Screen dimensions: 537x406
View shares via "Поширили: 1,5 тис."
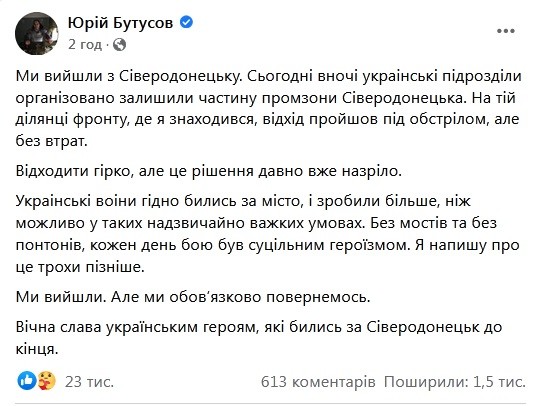click(454, 382)
